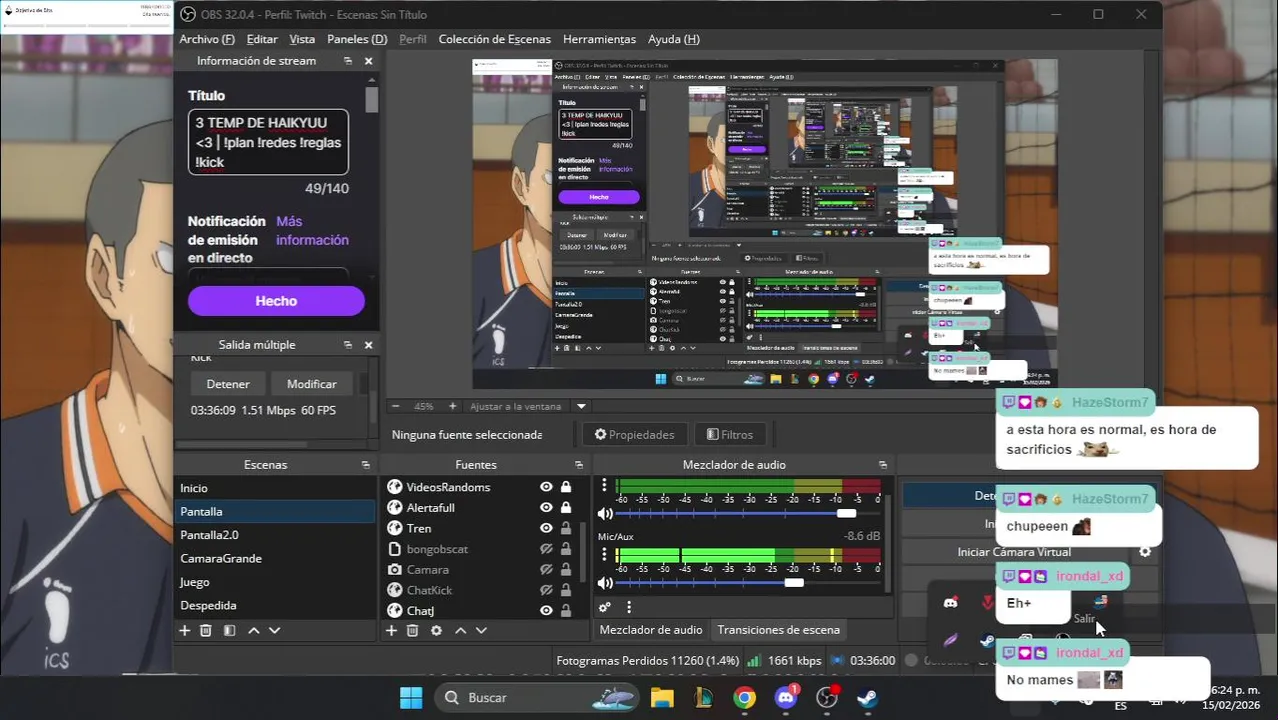This screenshot has width=1278, height=720.
Task: Move selected scene up with arrow icon
Action: pos(254,631)
